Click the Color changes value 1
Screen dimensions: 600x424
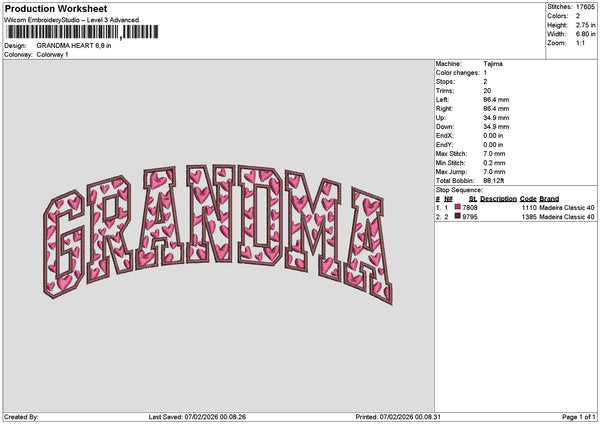click(x=485, y=73)
